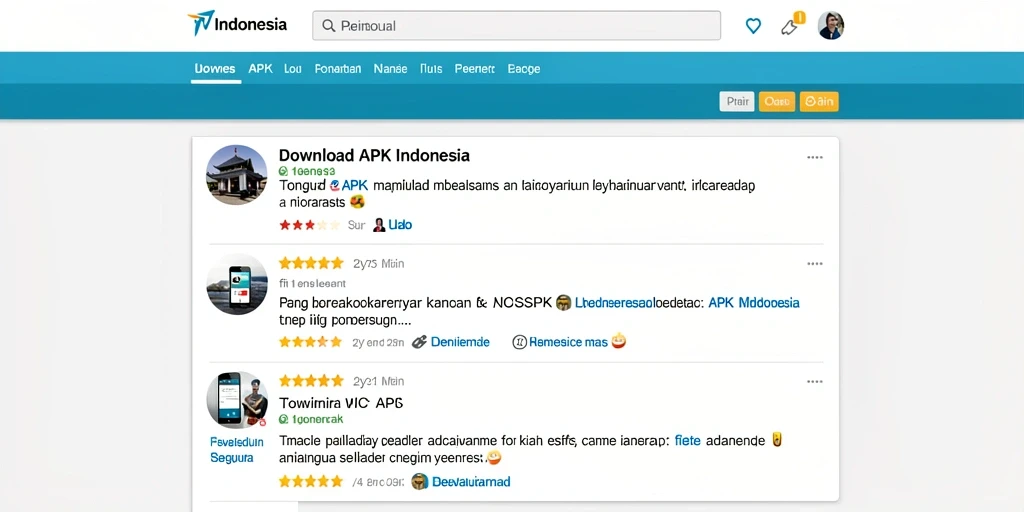
Task: Open the APK Mddoesia link
Action: (x=754, y=303)
